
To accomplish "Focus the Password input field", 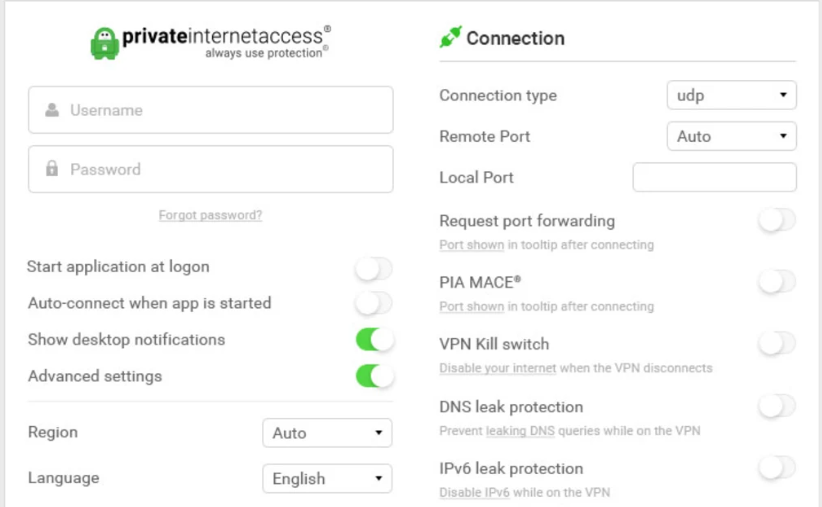I will pyautogui.click(x=211, y=169).
